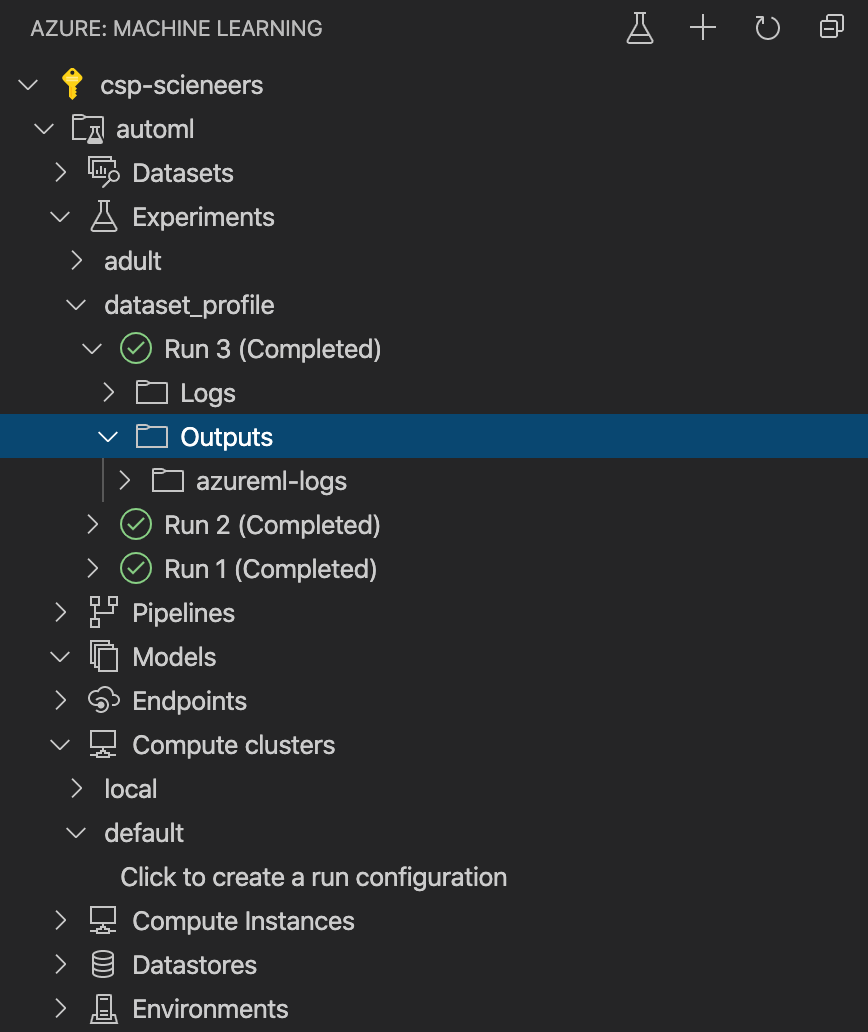868x1032 pixels.
Task: Click to create a run configuration
Action: point(313,877)
